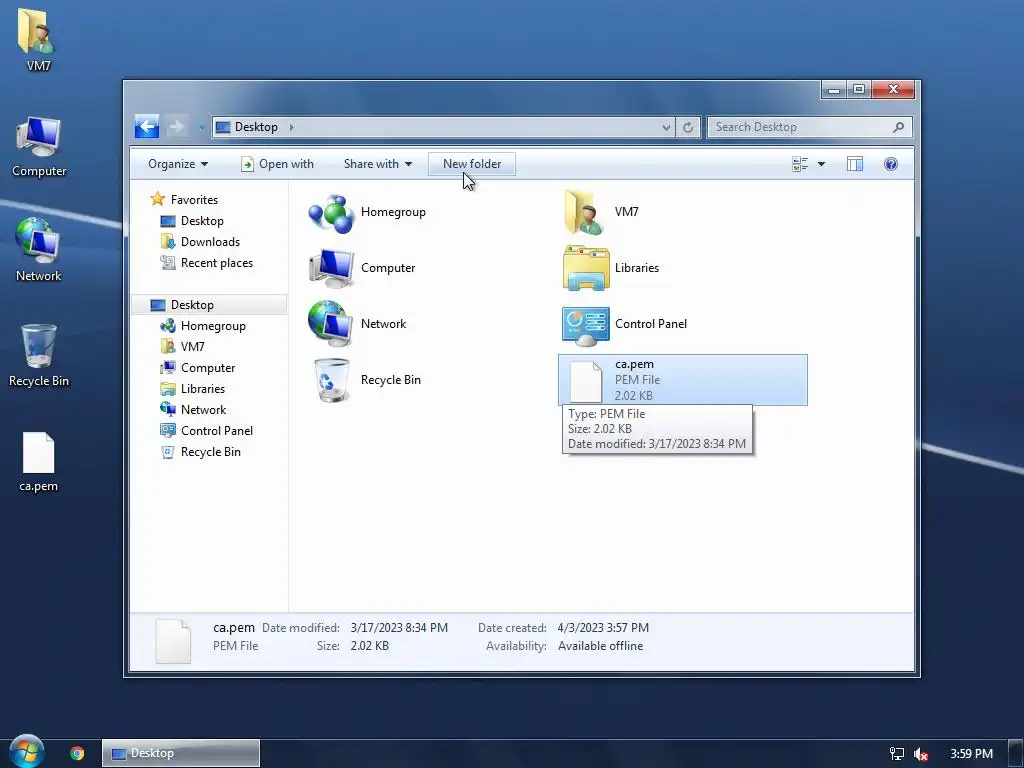Select Network icon on the desktop
1024x768 pixels.
[x=39, y=250]
